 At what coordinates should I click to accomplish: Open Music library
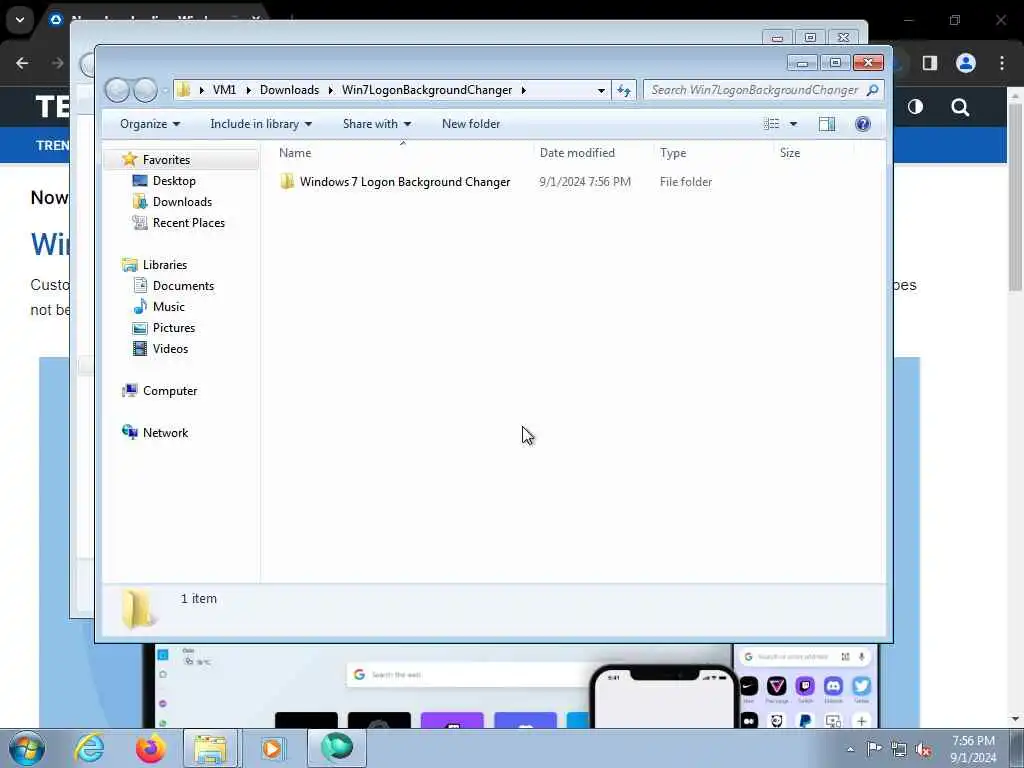pos(168,306)
